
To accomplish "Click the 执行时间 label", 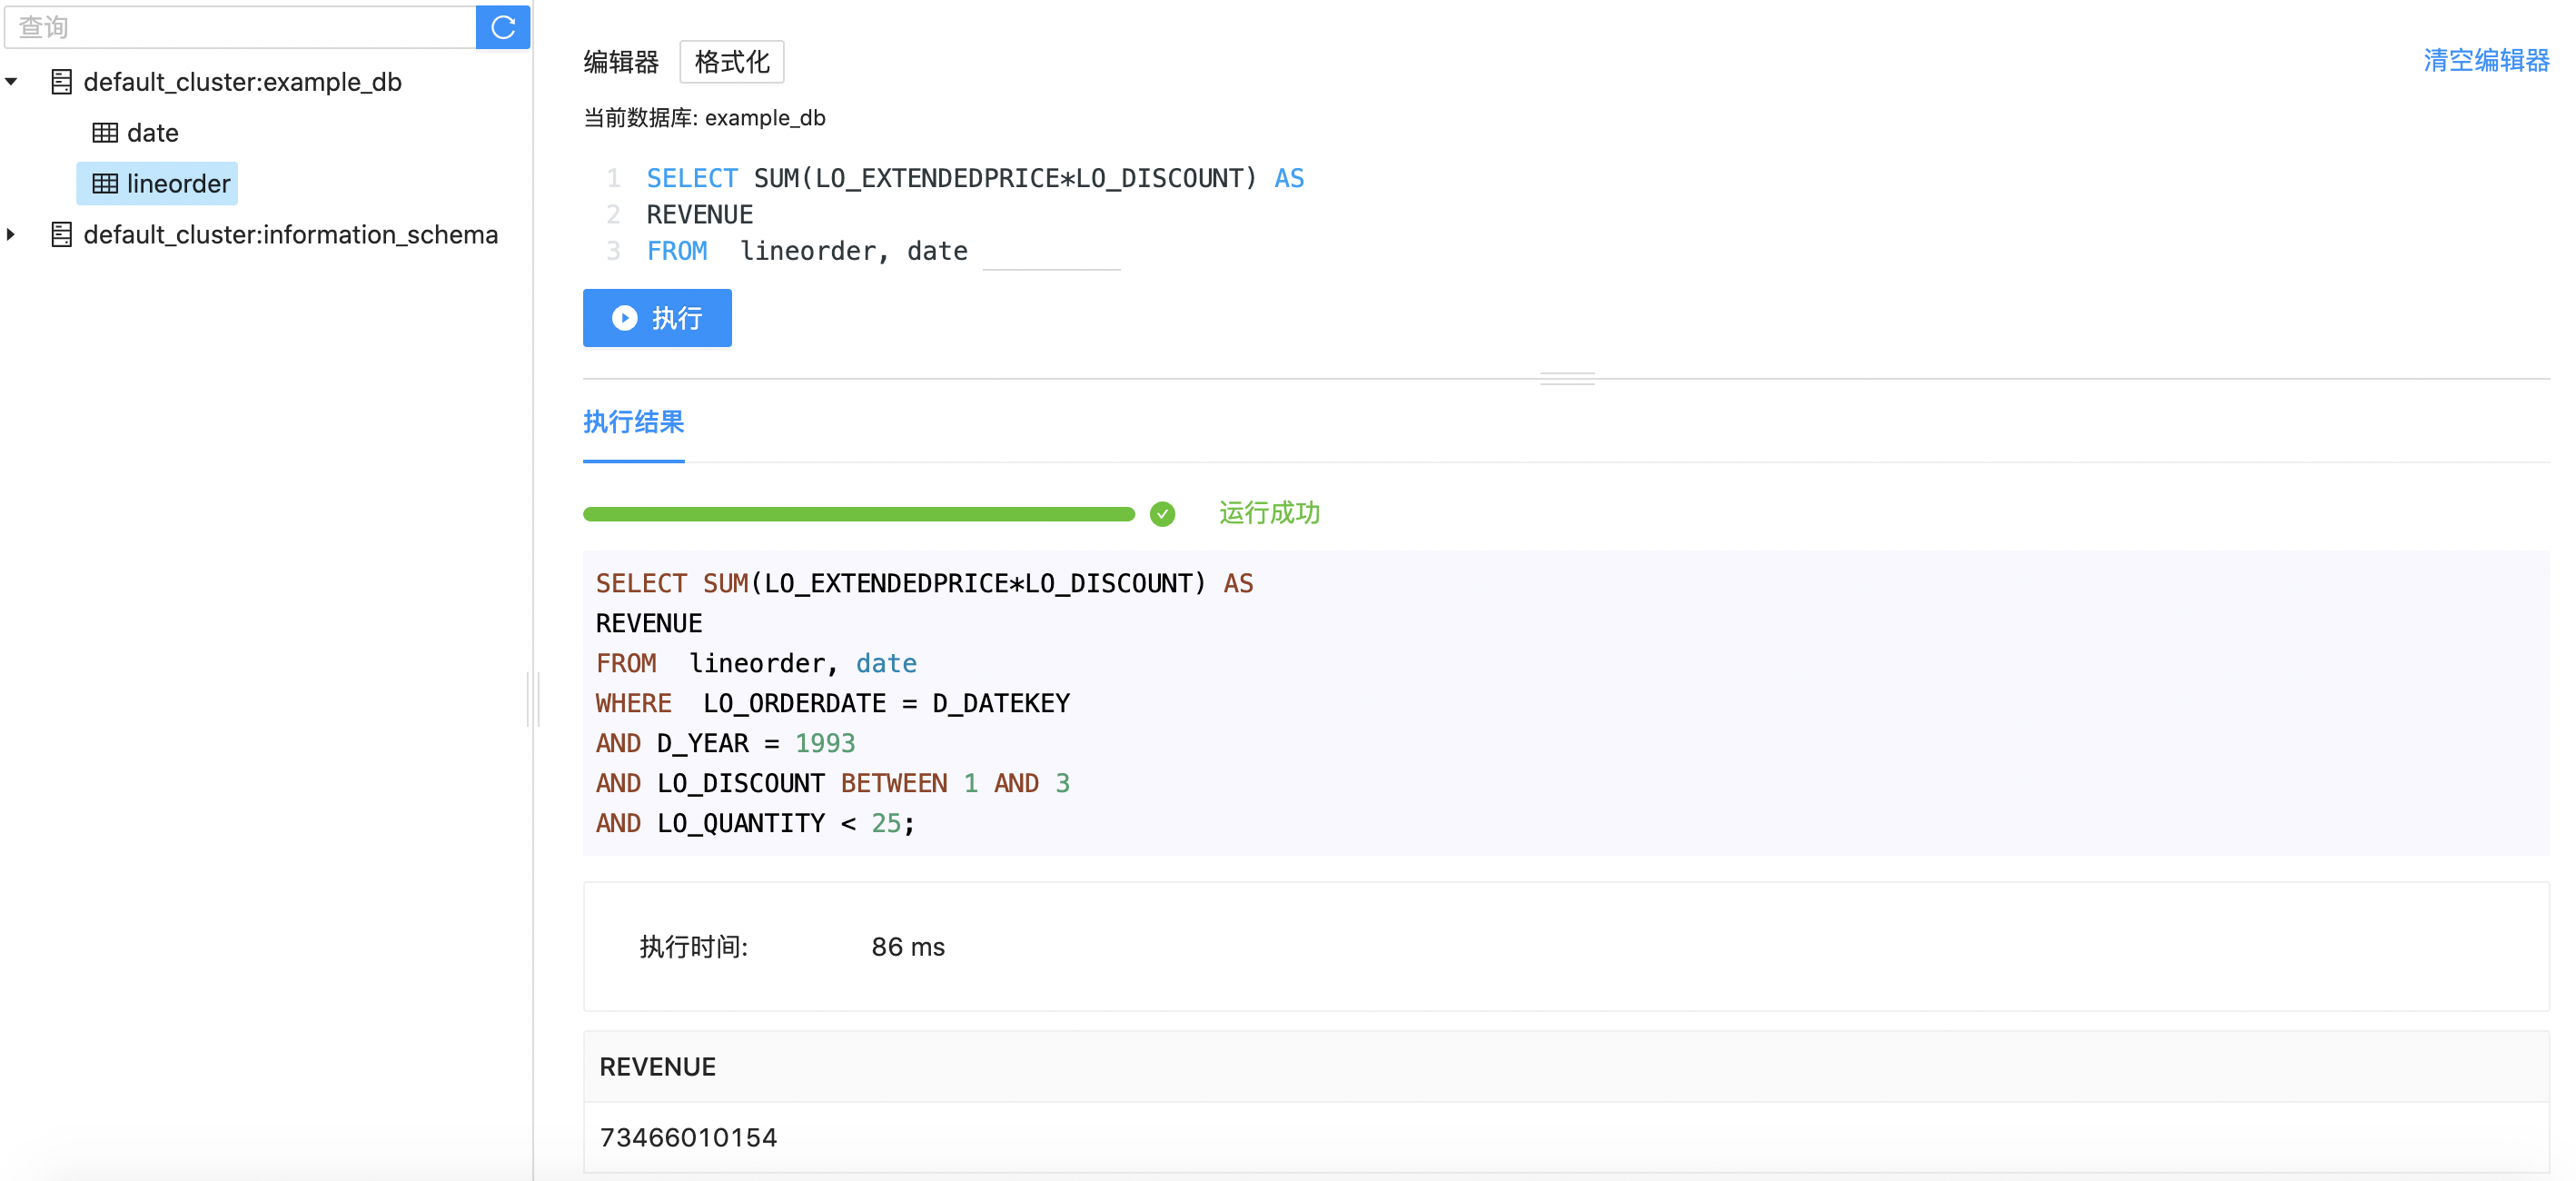I will (x=694, y=947).
